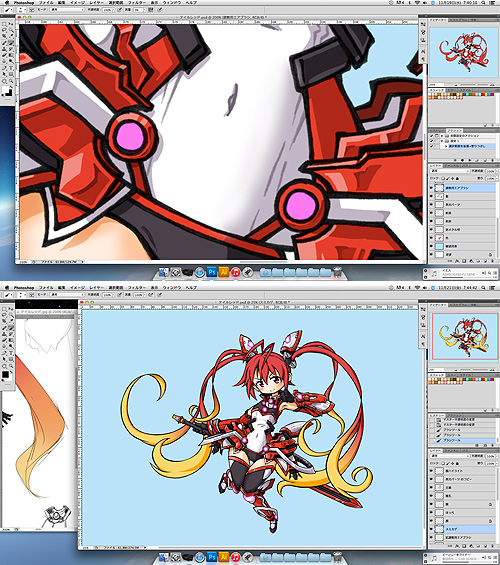Click the Photoshop icon in the upper Dock

(212, 272)
